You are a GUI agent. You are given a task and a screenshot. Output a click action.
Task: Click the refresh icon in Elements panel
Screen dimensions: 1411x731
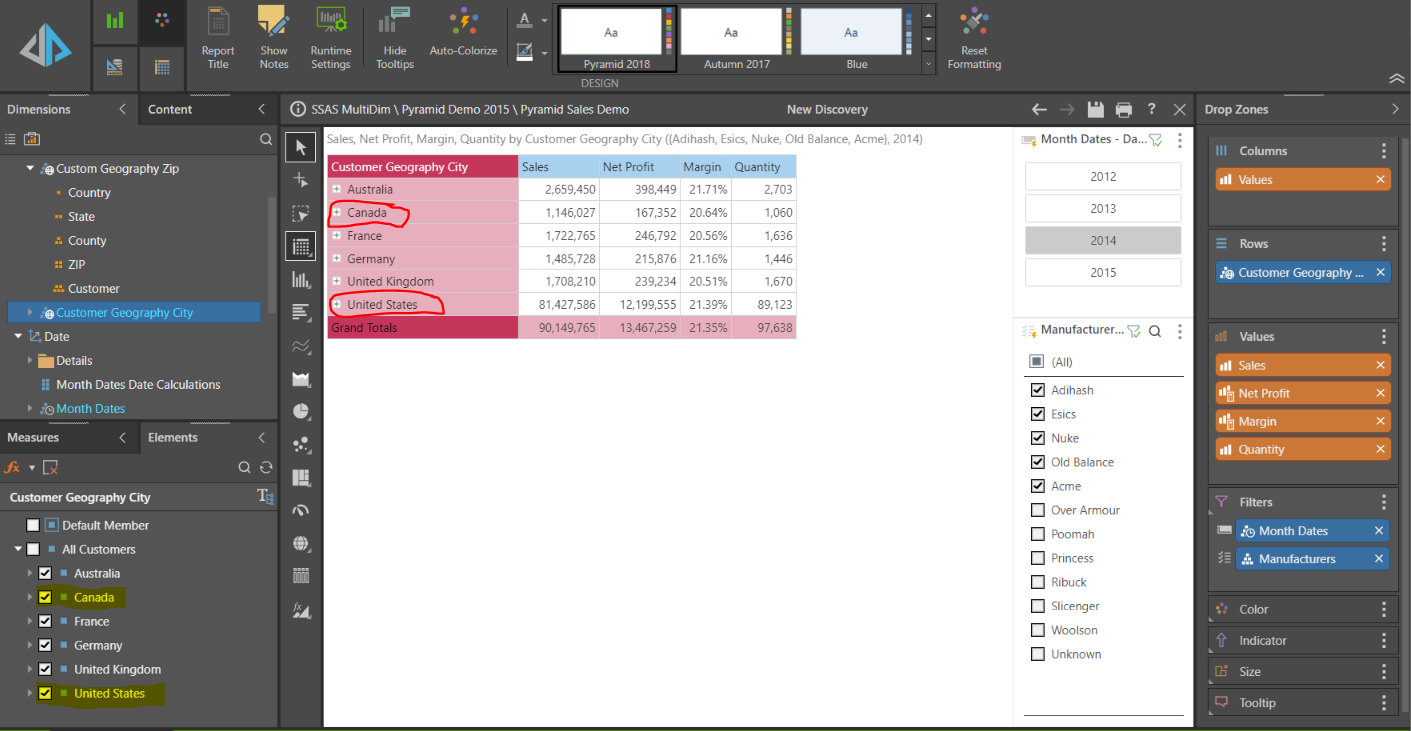(x=266, y=467)
